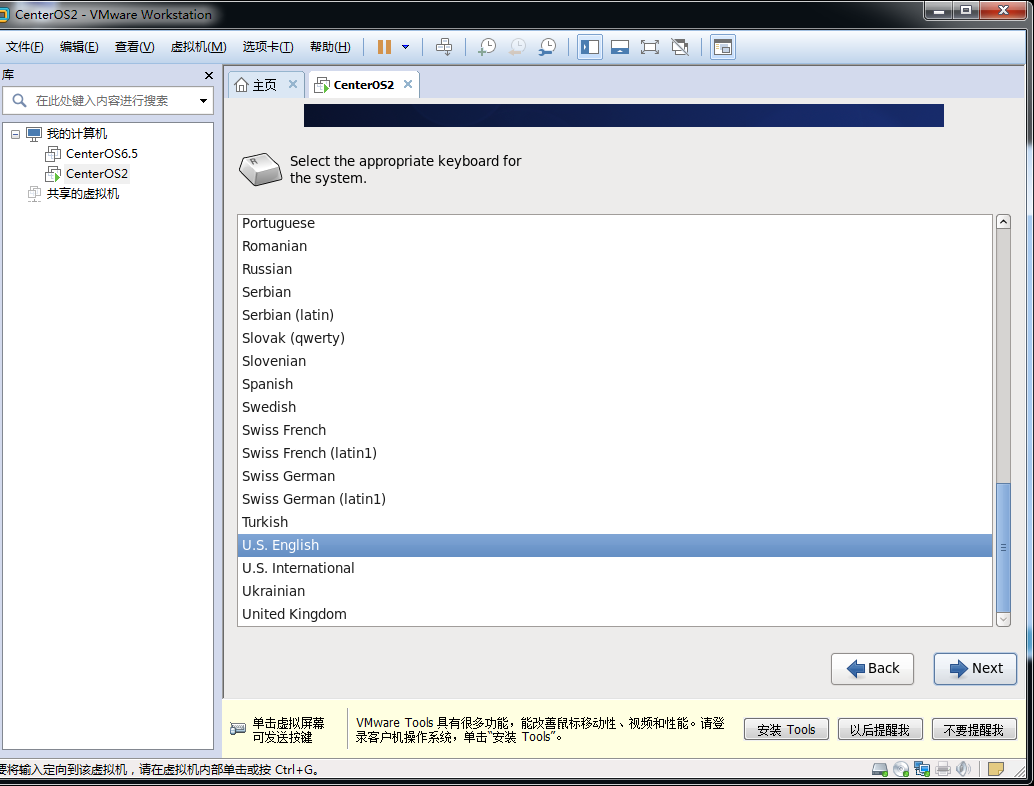Select Spanish keyboard layout
1034x786 pixels.
point(615,384)
